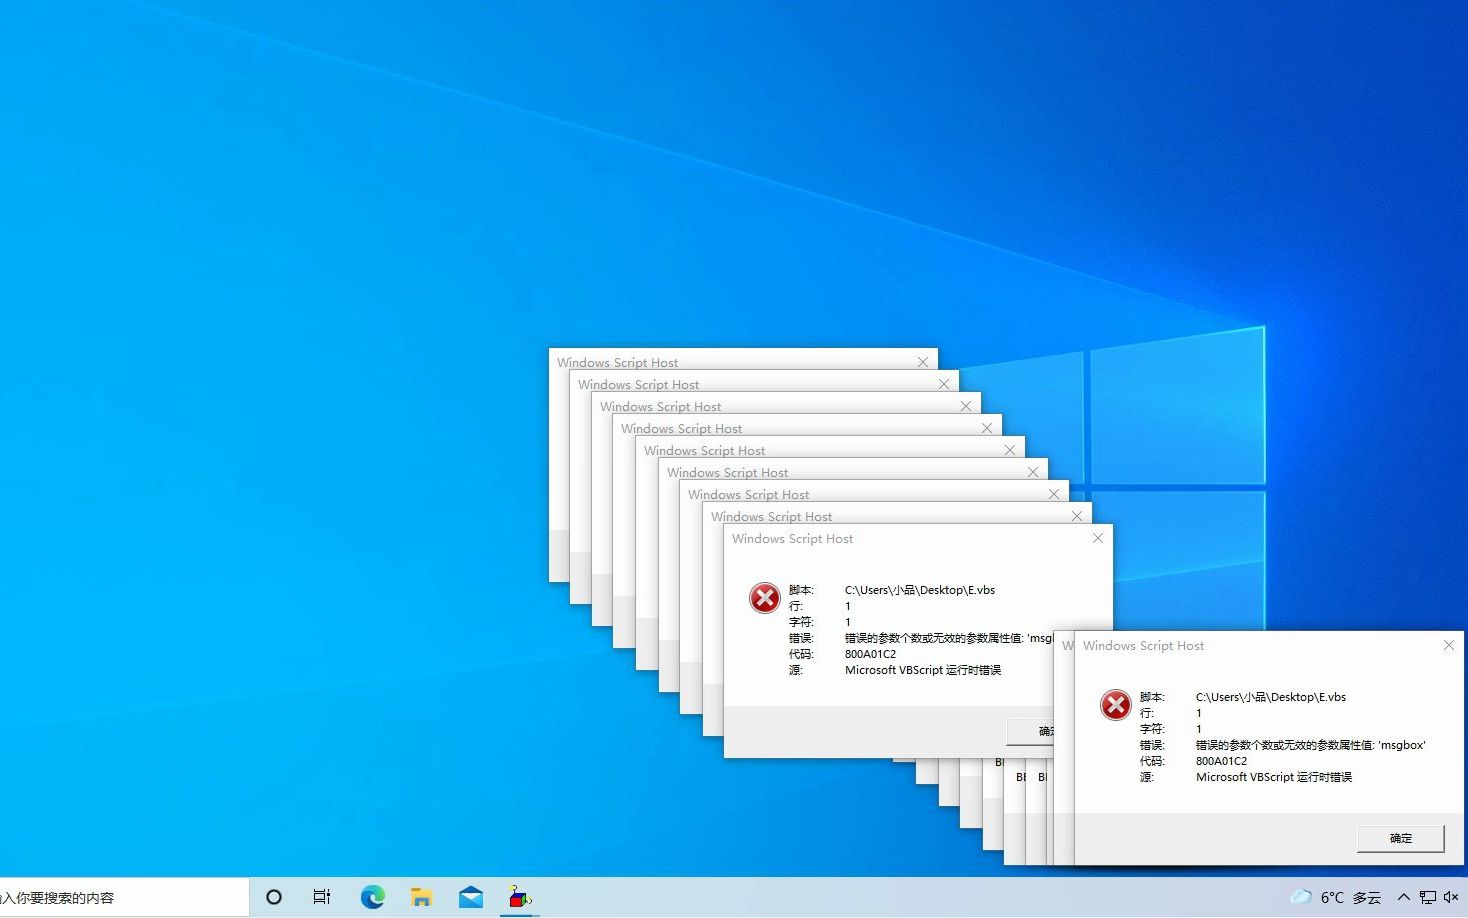Close the rightmost Windows Script Host dialog

1449,646
